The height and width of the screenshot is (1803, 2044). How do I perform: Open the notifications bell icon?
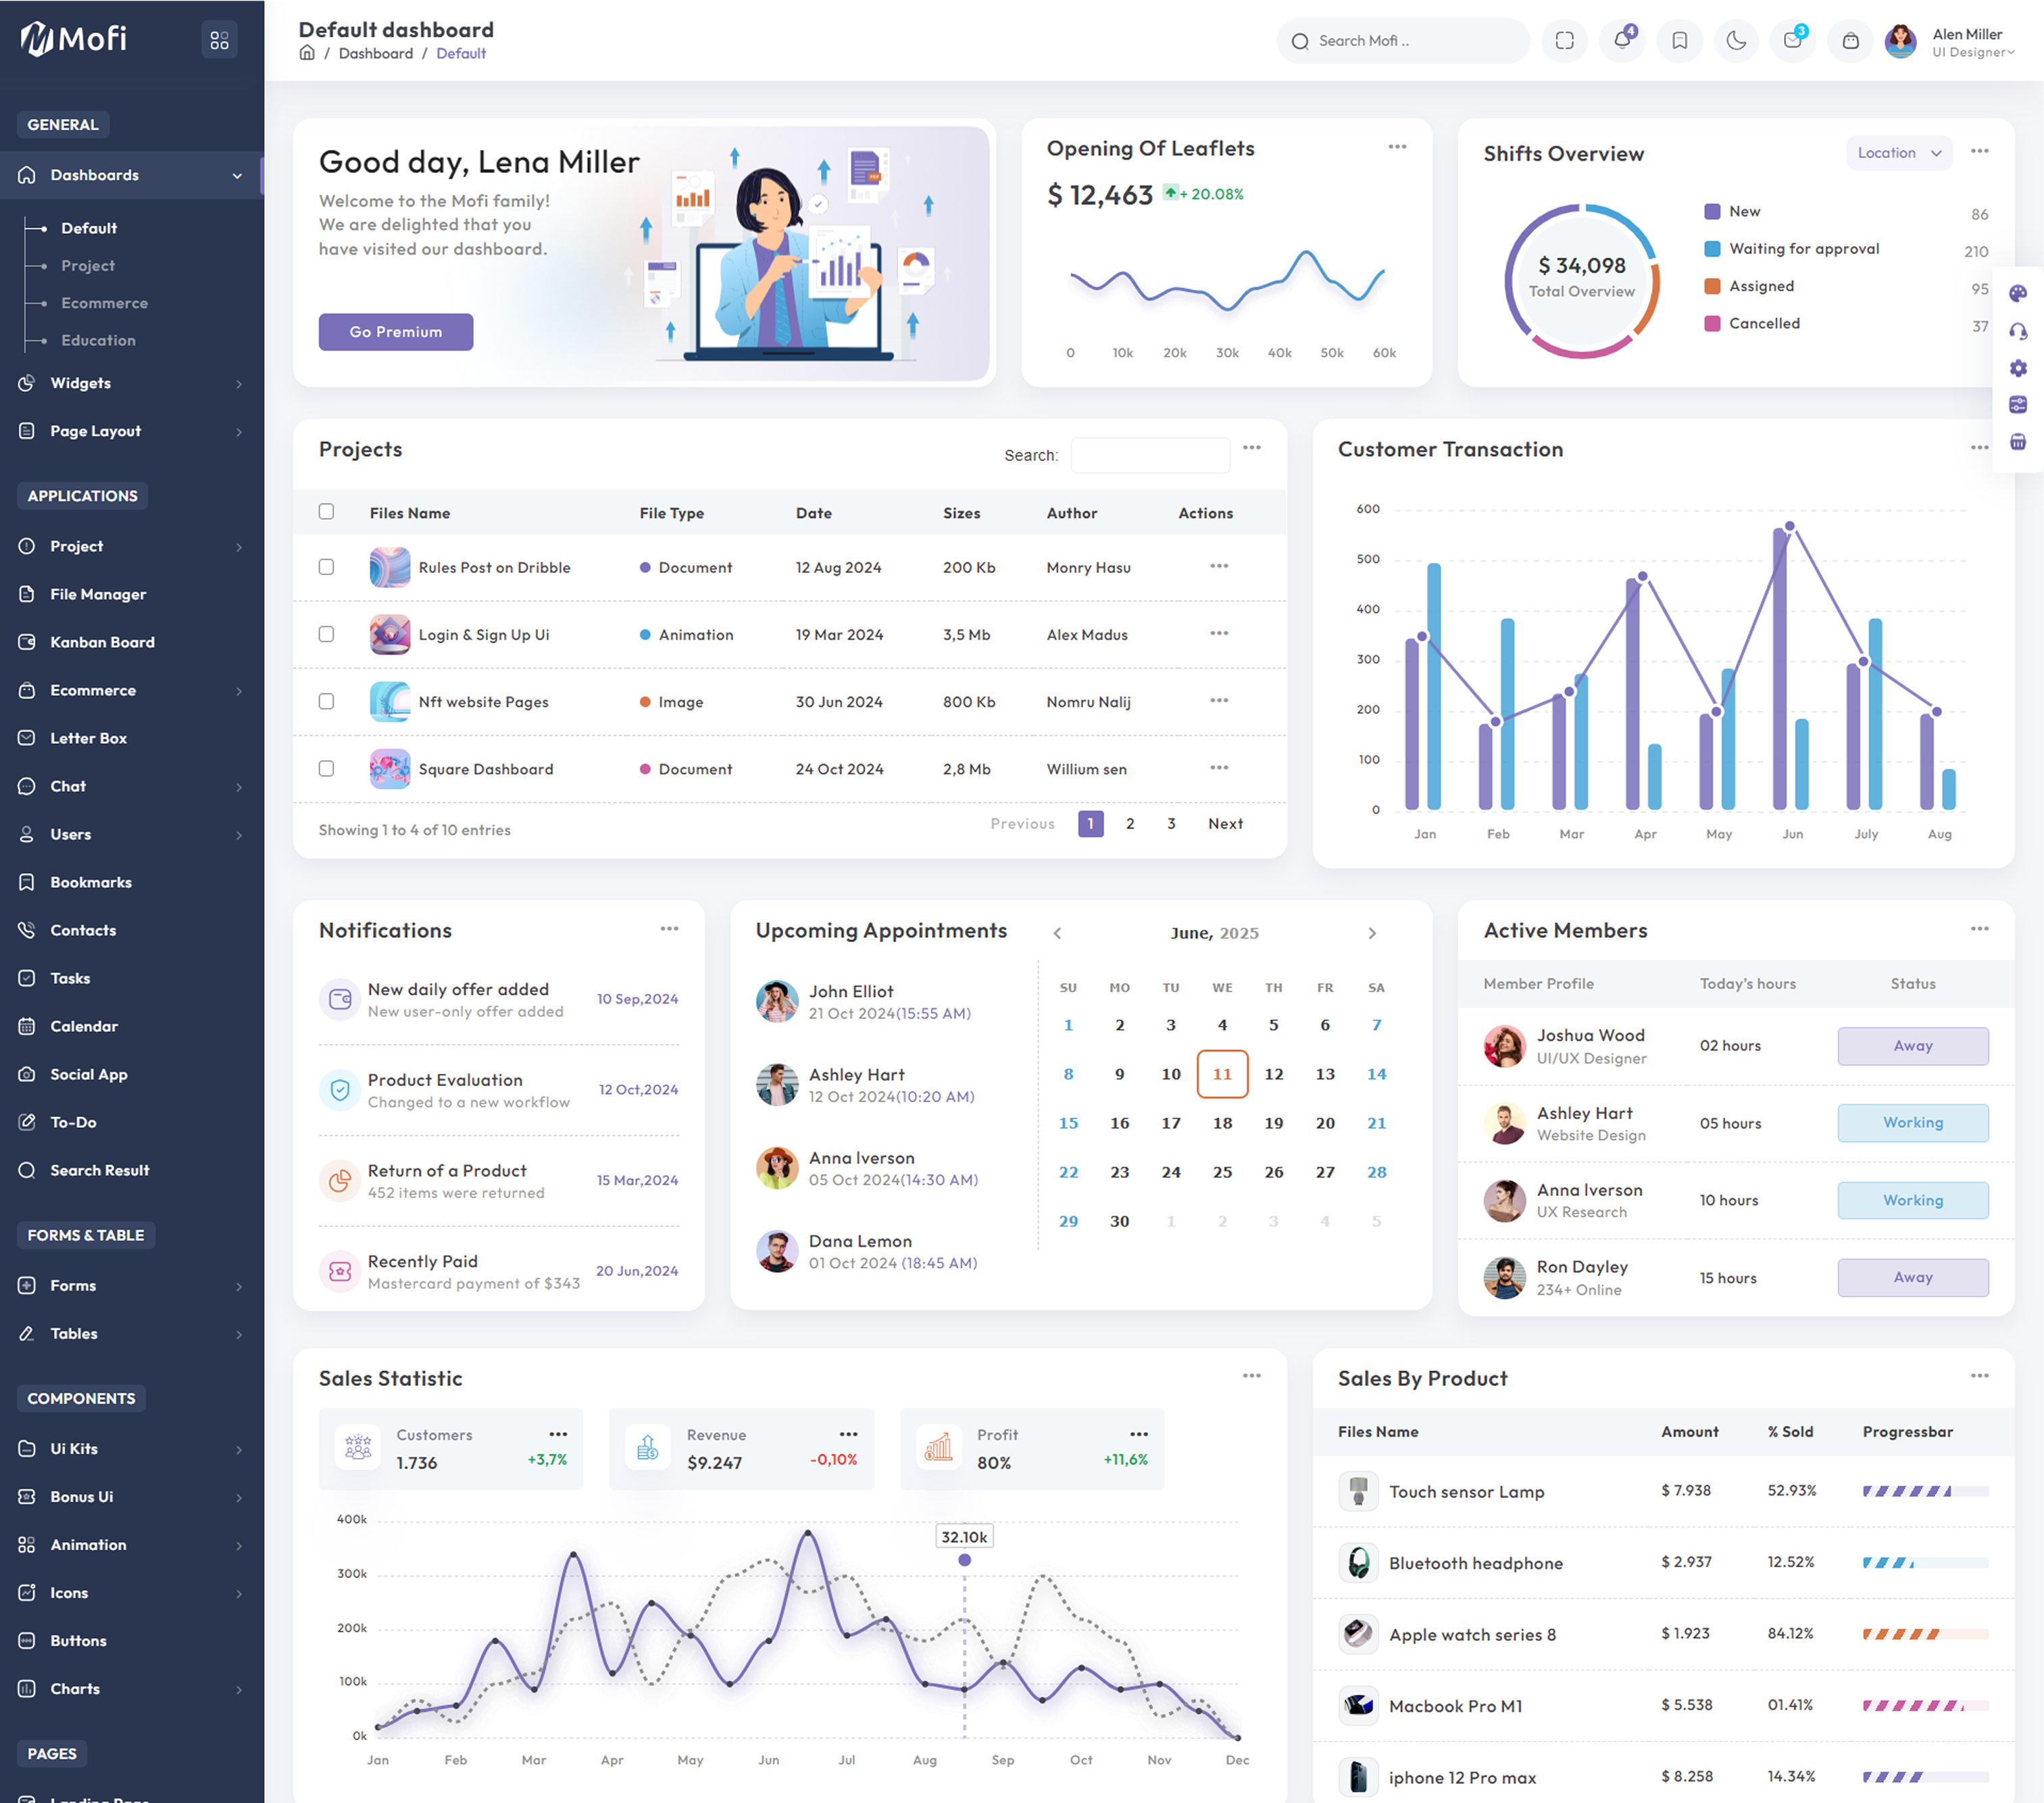click(x=1622, y=41)
